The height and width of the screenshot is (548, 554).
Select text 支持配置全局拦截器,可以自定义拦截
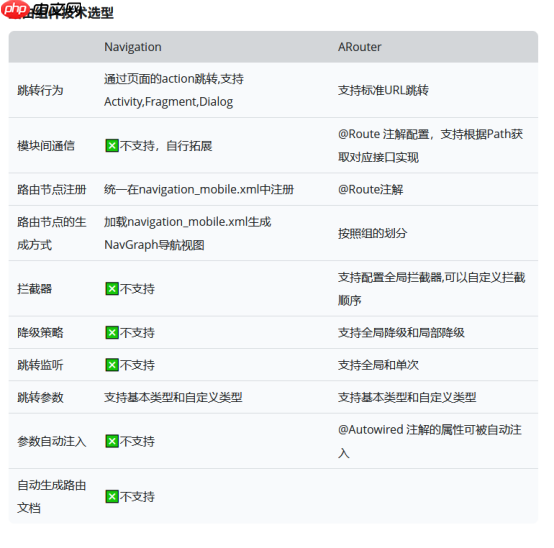tap(432, 277)
